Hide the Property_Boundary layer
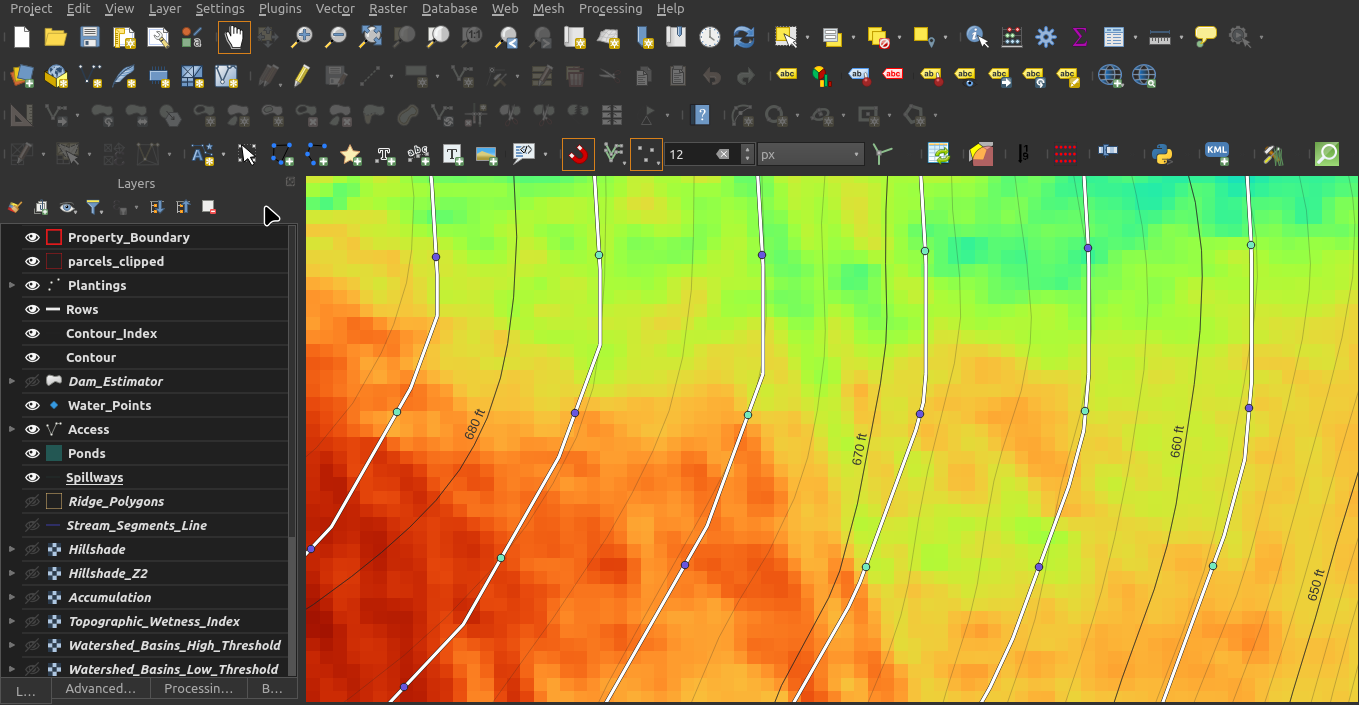Screen dimensions: 1359x705 pos(32,238)
